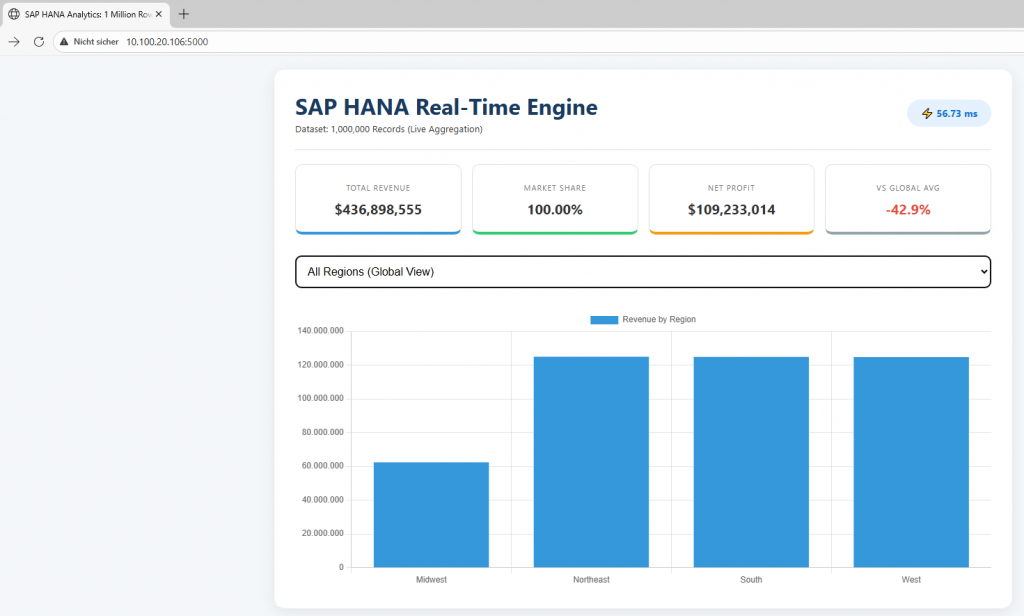
Task: Close the SAP HANA Analytics tab
Action: [x=160, y=14]
